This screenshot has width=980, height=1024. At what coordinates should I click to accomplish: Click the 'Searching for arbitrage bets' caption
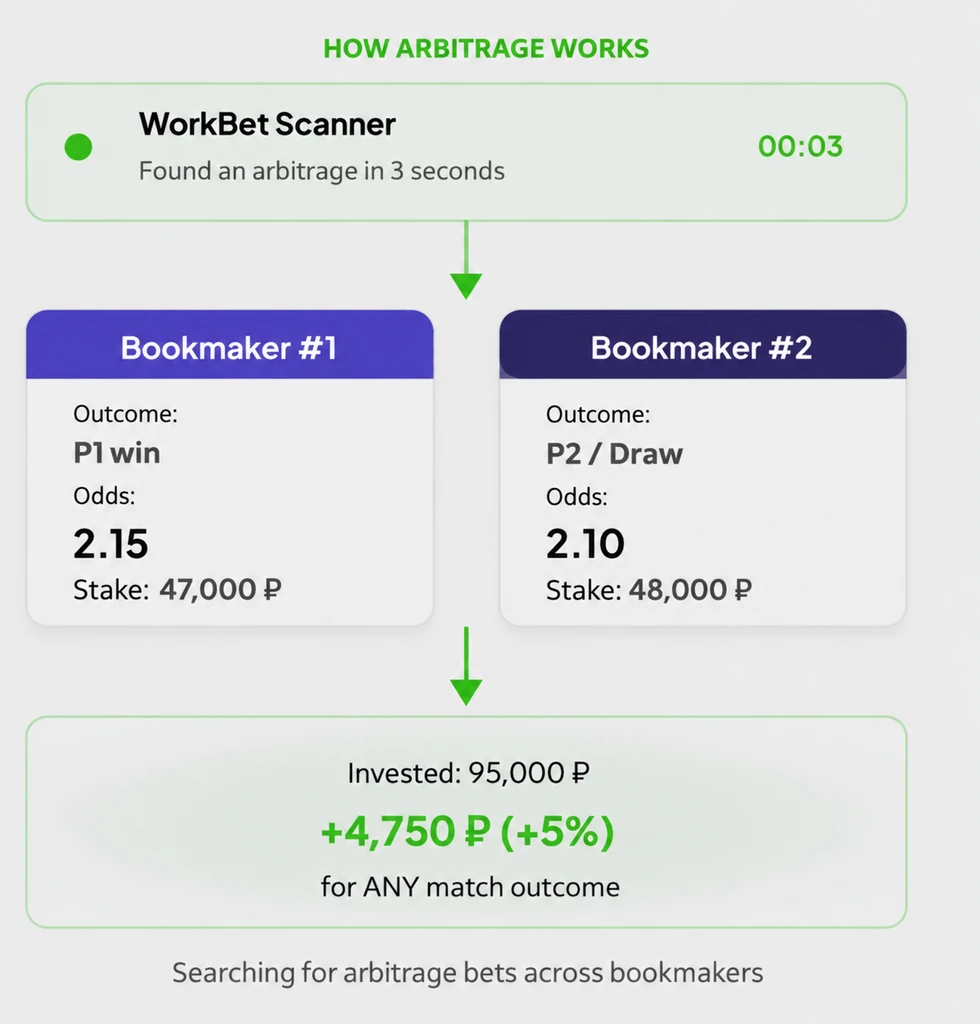click(467, 973)
